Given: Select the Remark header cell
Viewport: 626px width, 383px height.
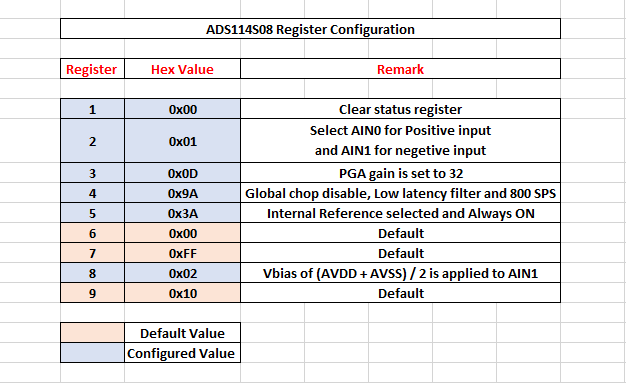Looking at the screenshot, I should (400, 69).
